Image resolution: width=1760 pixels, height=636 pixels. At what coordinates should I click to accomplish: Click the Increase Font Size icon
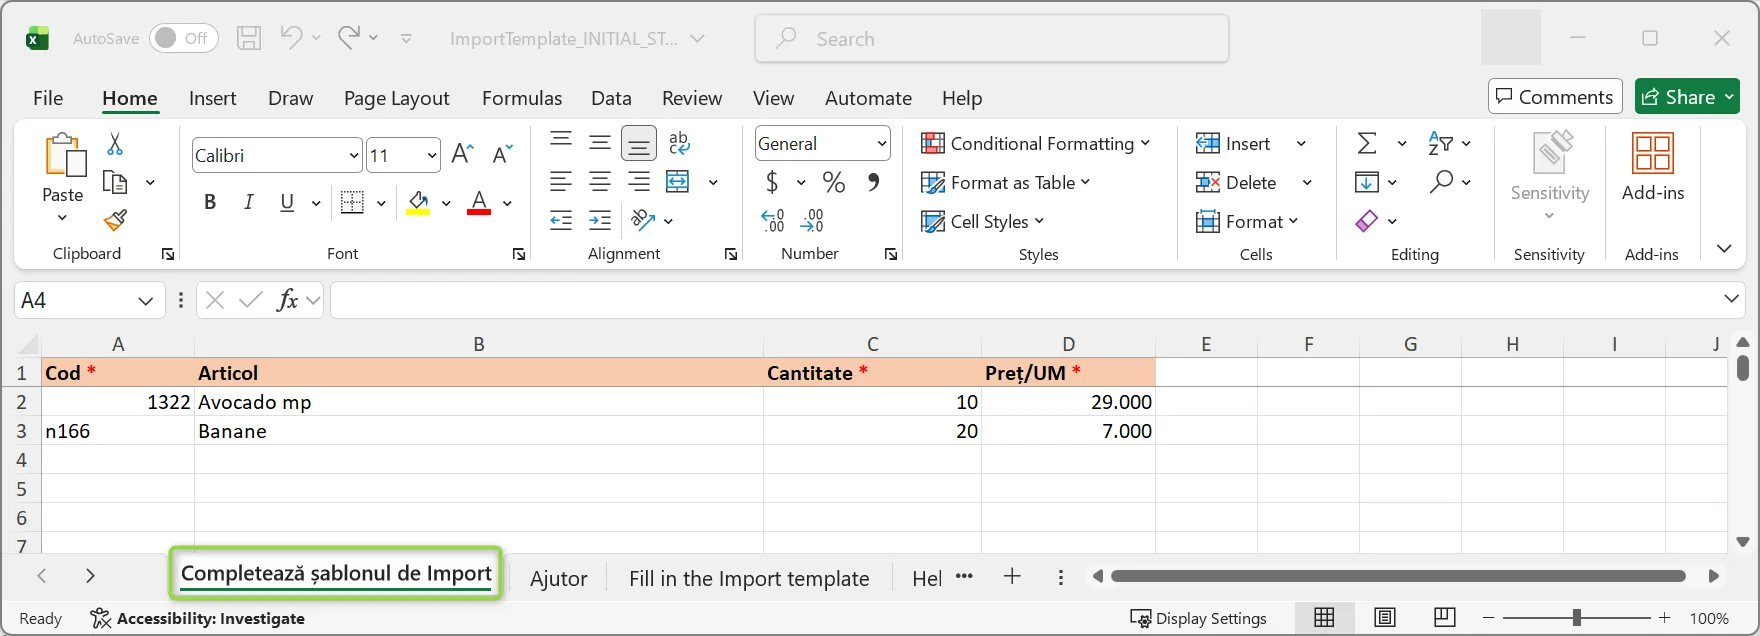[462, 154]
